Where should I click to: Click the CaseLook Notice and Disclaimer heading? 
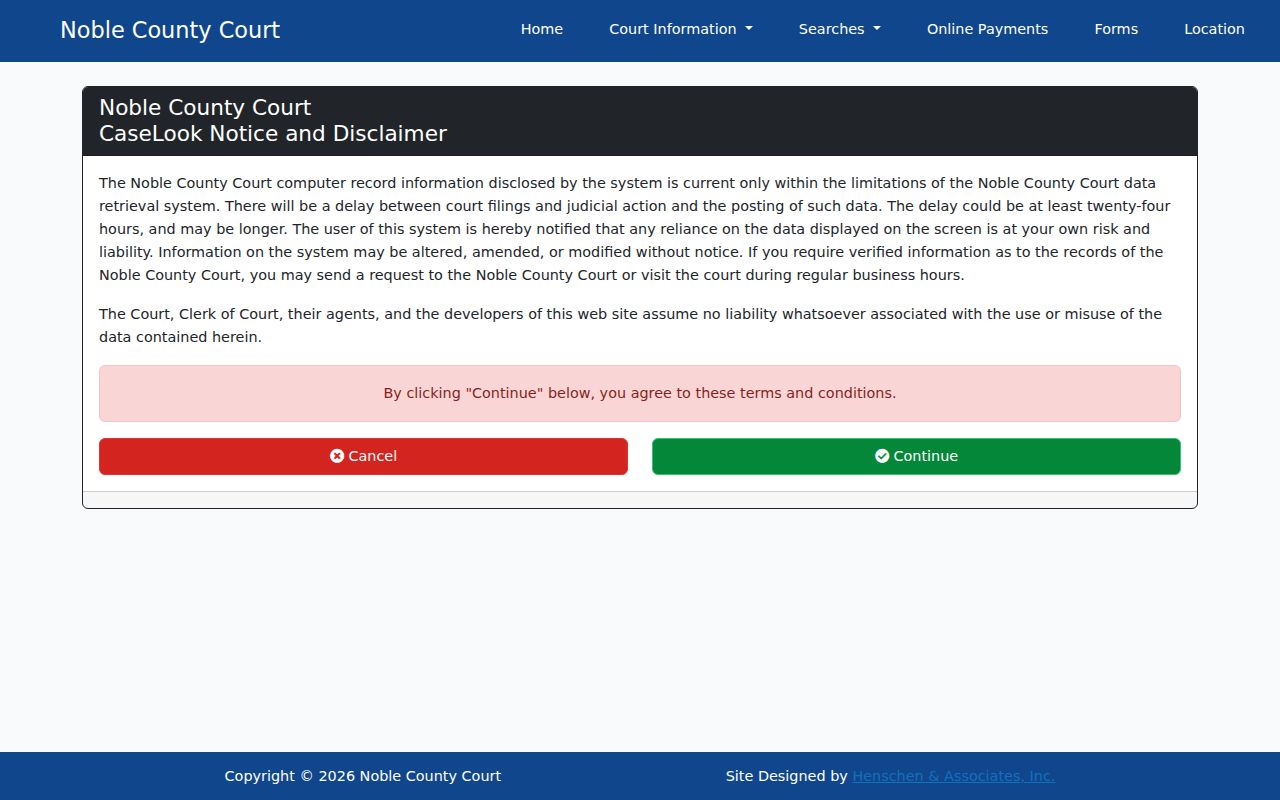273,133
